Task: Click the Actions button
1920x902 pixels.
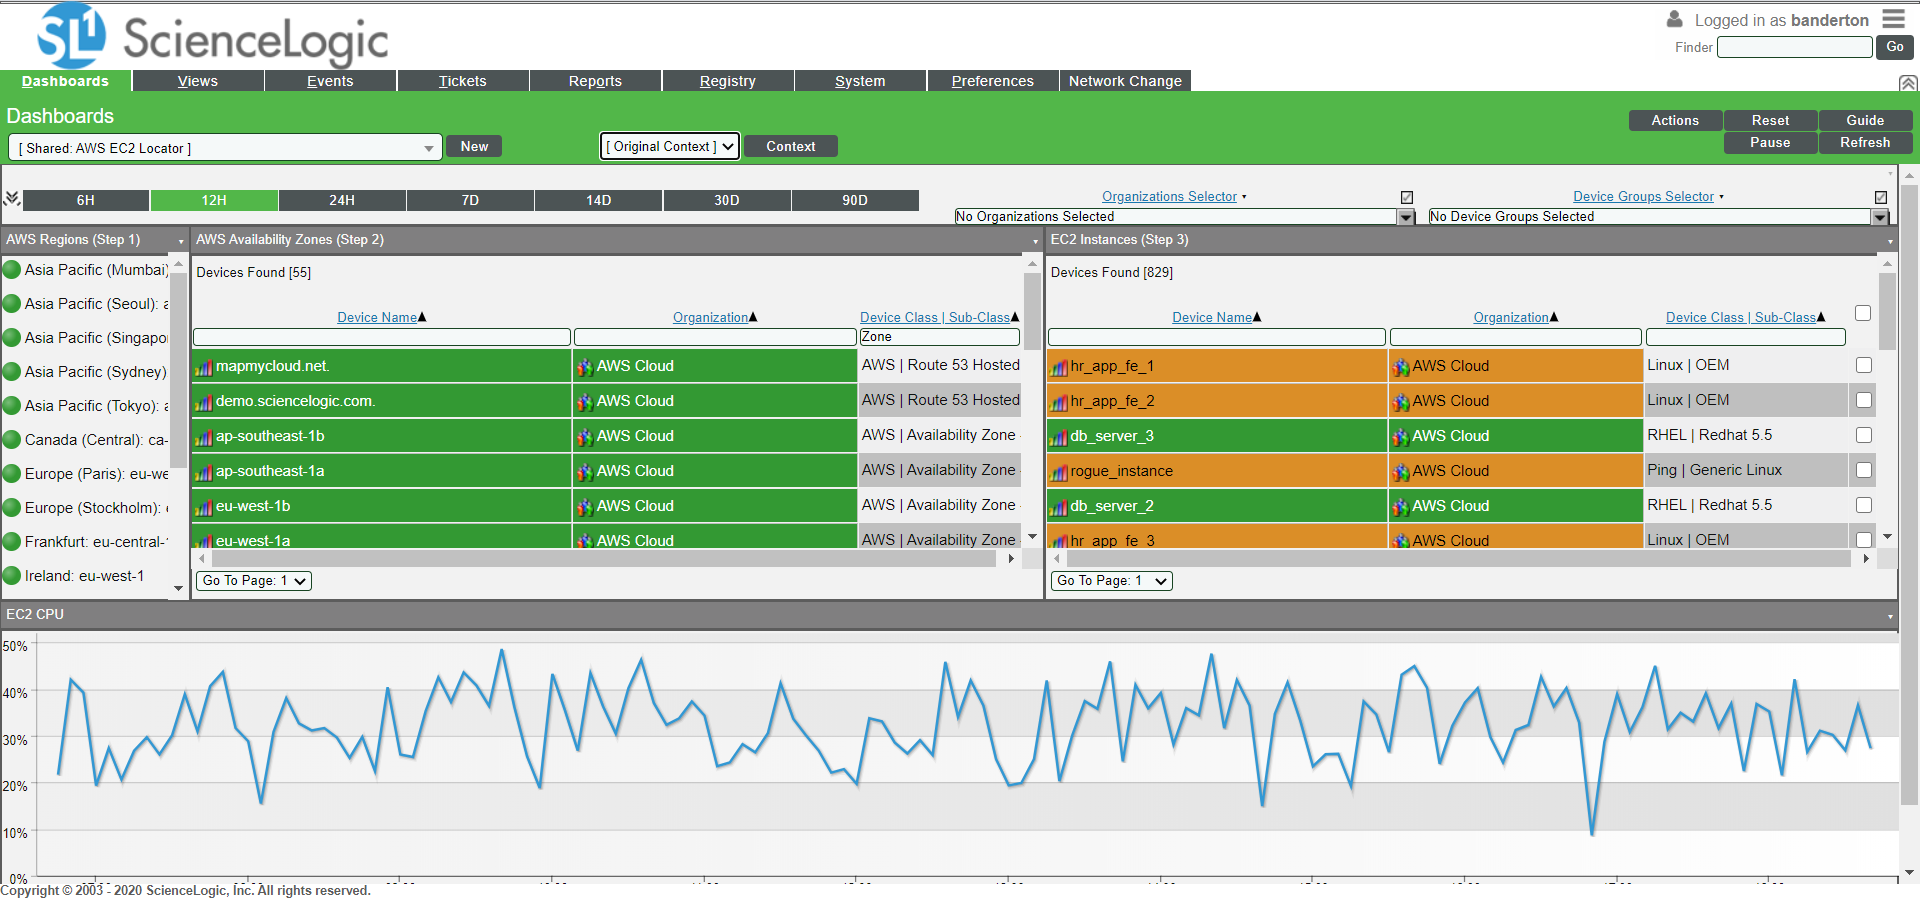Action: click(x=1675, y=120)
